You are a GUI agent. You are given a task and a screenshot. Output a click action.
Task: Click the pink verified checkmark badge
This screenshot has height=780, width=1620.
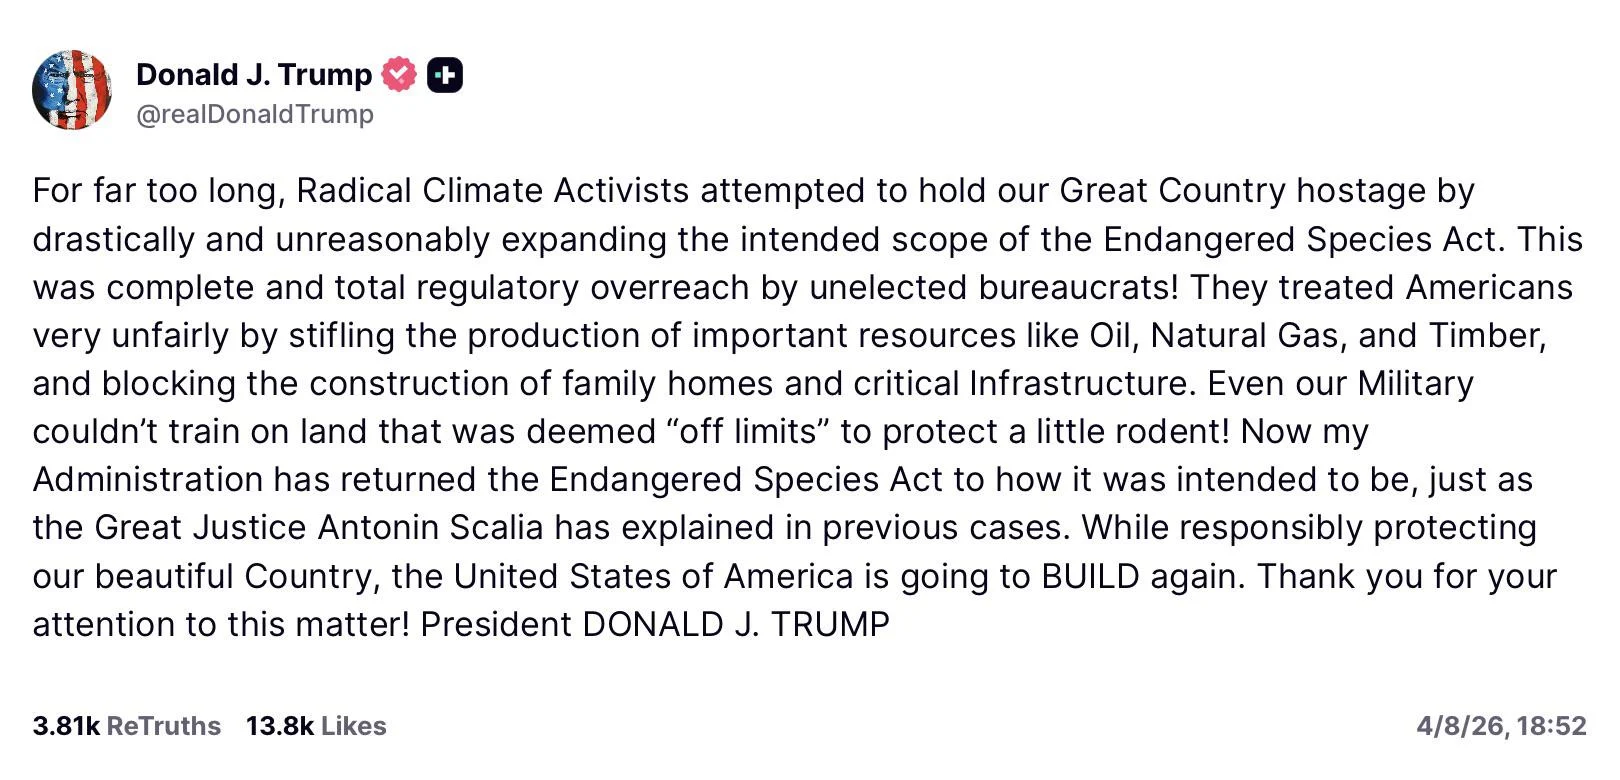(399, 75)
